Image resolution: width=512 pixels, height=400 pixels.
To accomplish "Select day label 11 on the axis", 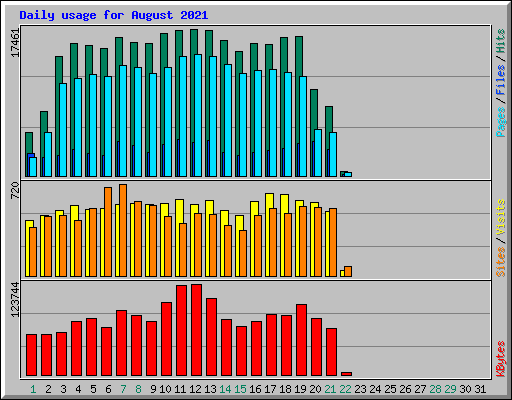I will (180, 389).
